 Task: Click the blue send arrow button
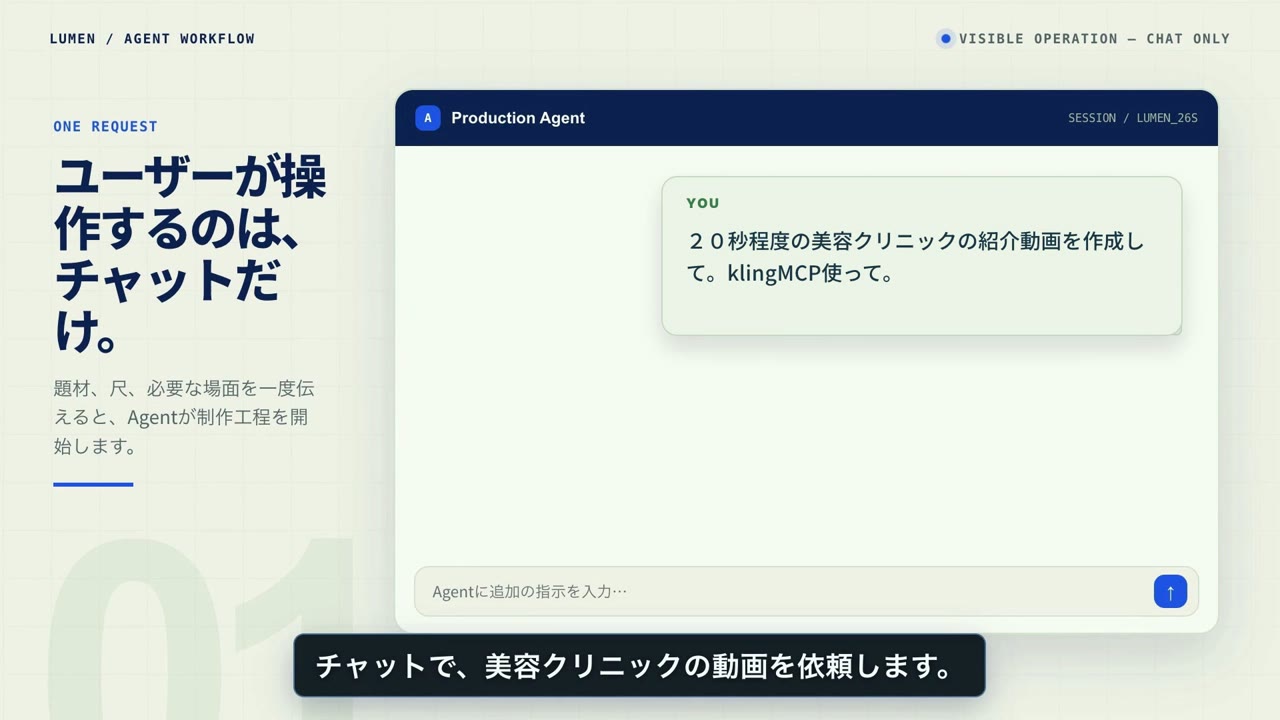(1170, 591)
